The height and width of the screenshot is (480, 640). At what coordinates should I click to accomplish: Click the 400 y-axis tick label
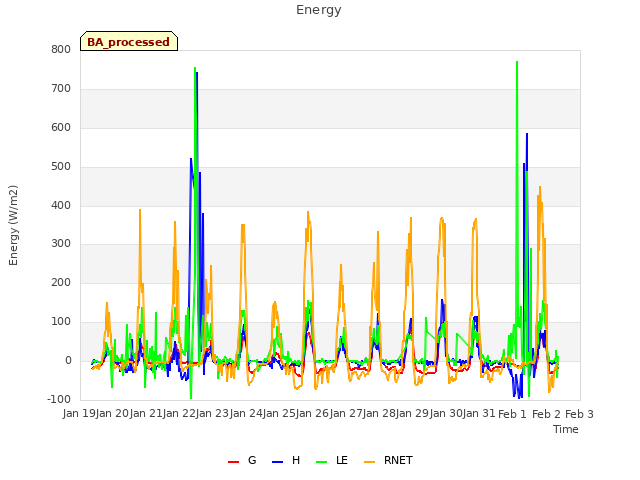[61, 205]
